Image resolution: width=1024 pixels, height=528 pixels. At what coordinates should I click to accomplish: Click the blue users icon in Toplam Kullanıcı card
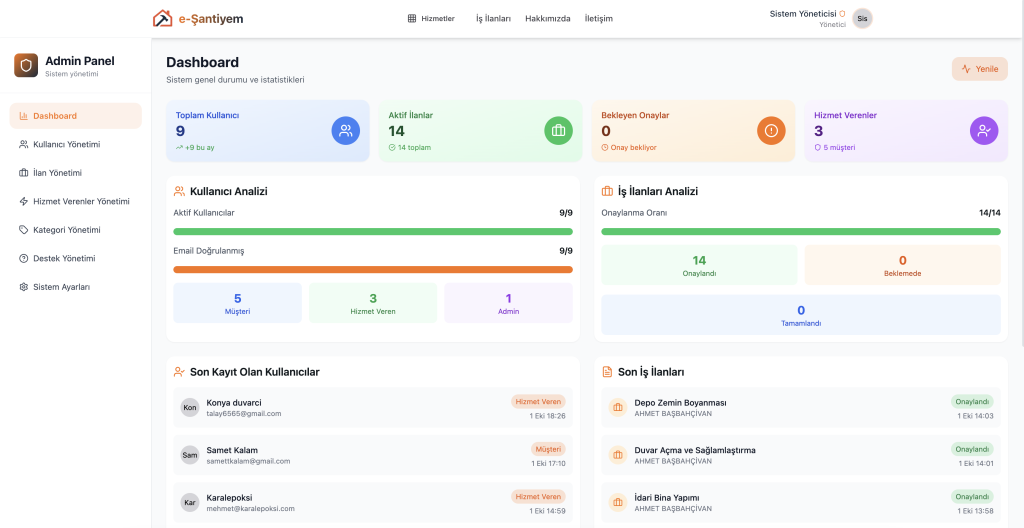(x=346, y=130)
